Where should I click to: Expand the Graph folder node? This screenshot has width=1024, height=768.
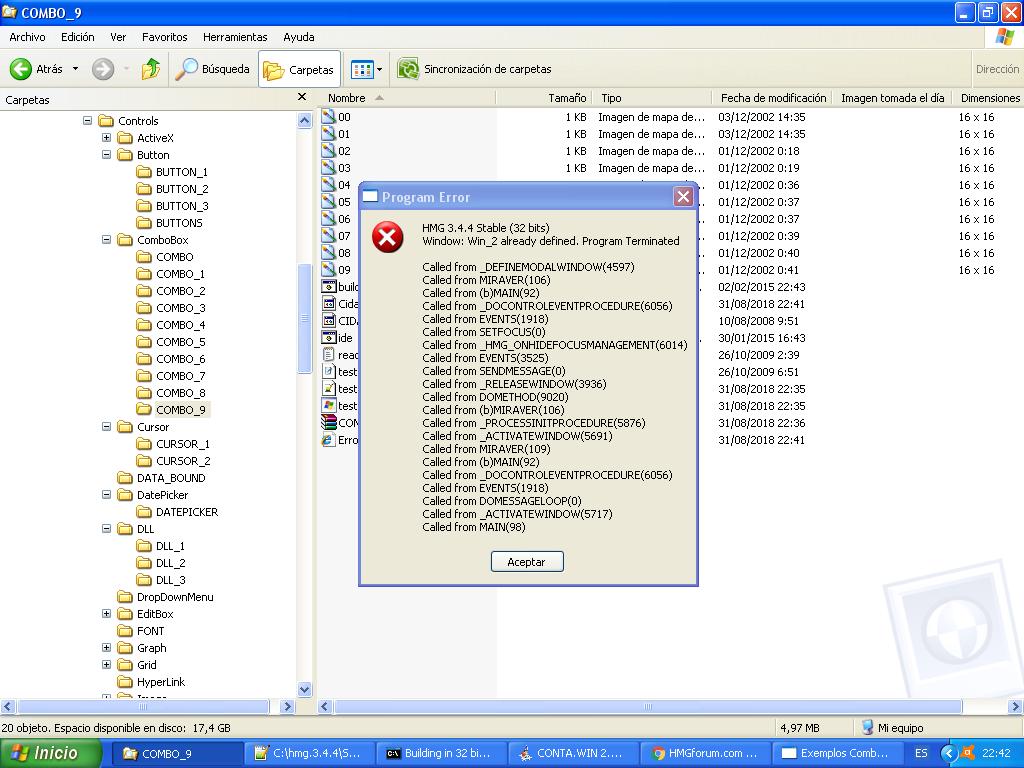(106, 647)
